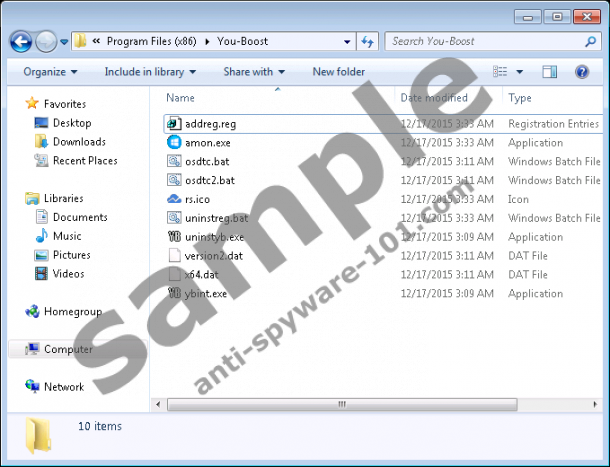
Task: Select the rs.ico cloud icon file
Action: [175, 199]
